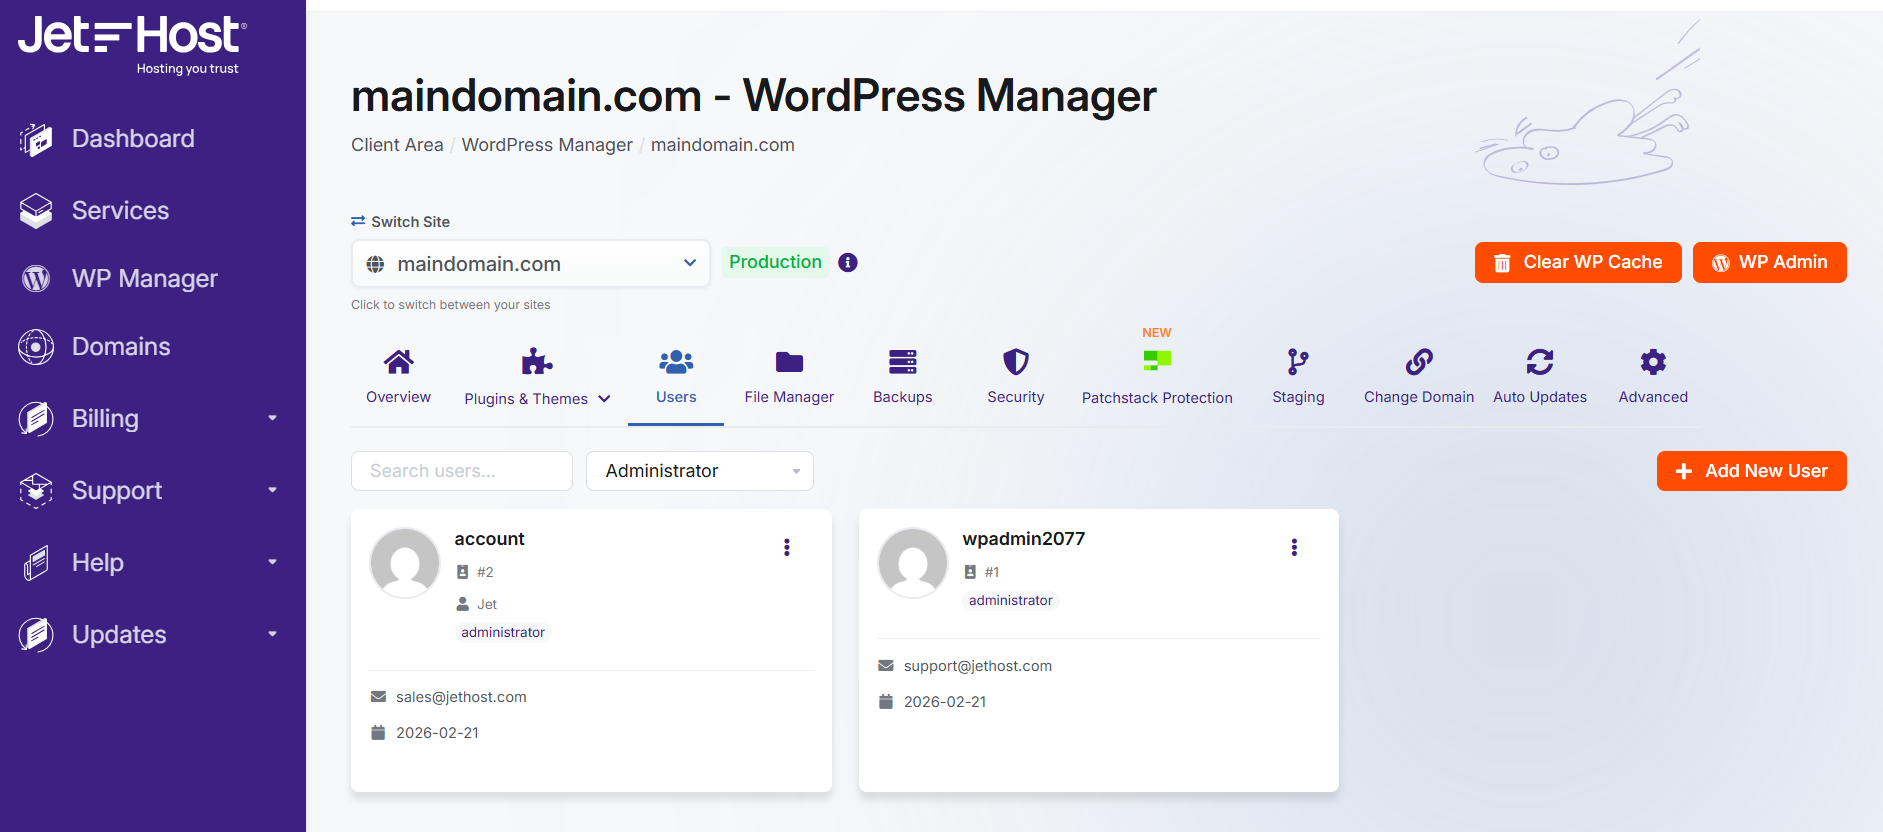Click the JetHost logo
The height and width of the screenshot is (832, 1883).
(132, 44)
